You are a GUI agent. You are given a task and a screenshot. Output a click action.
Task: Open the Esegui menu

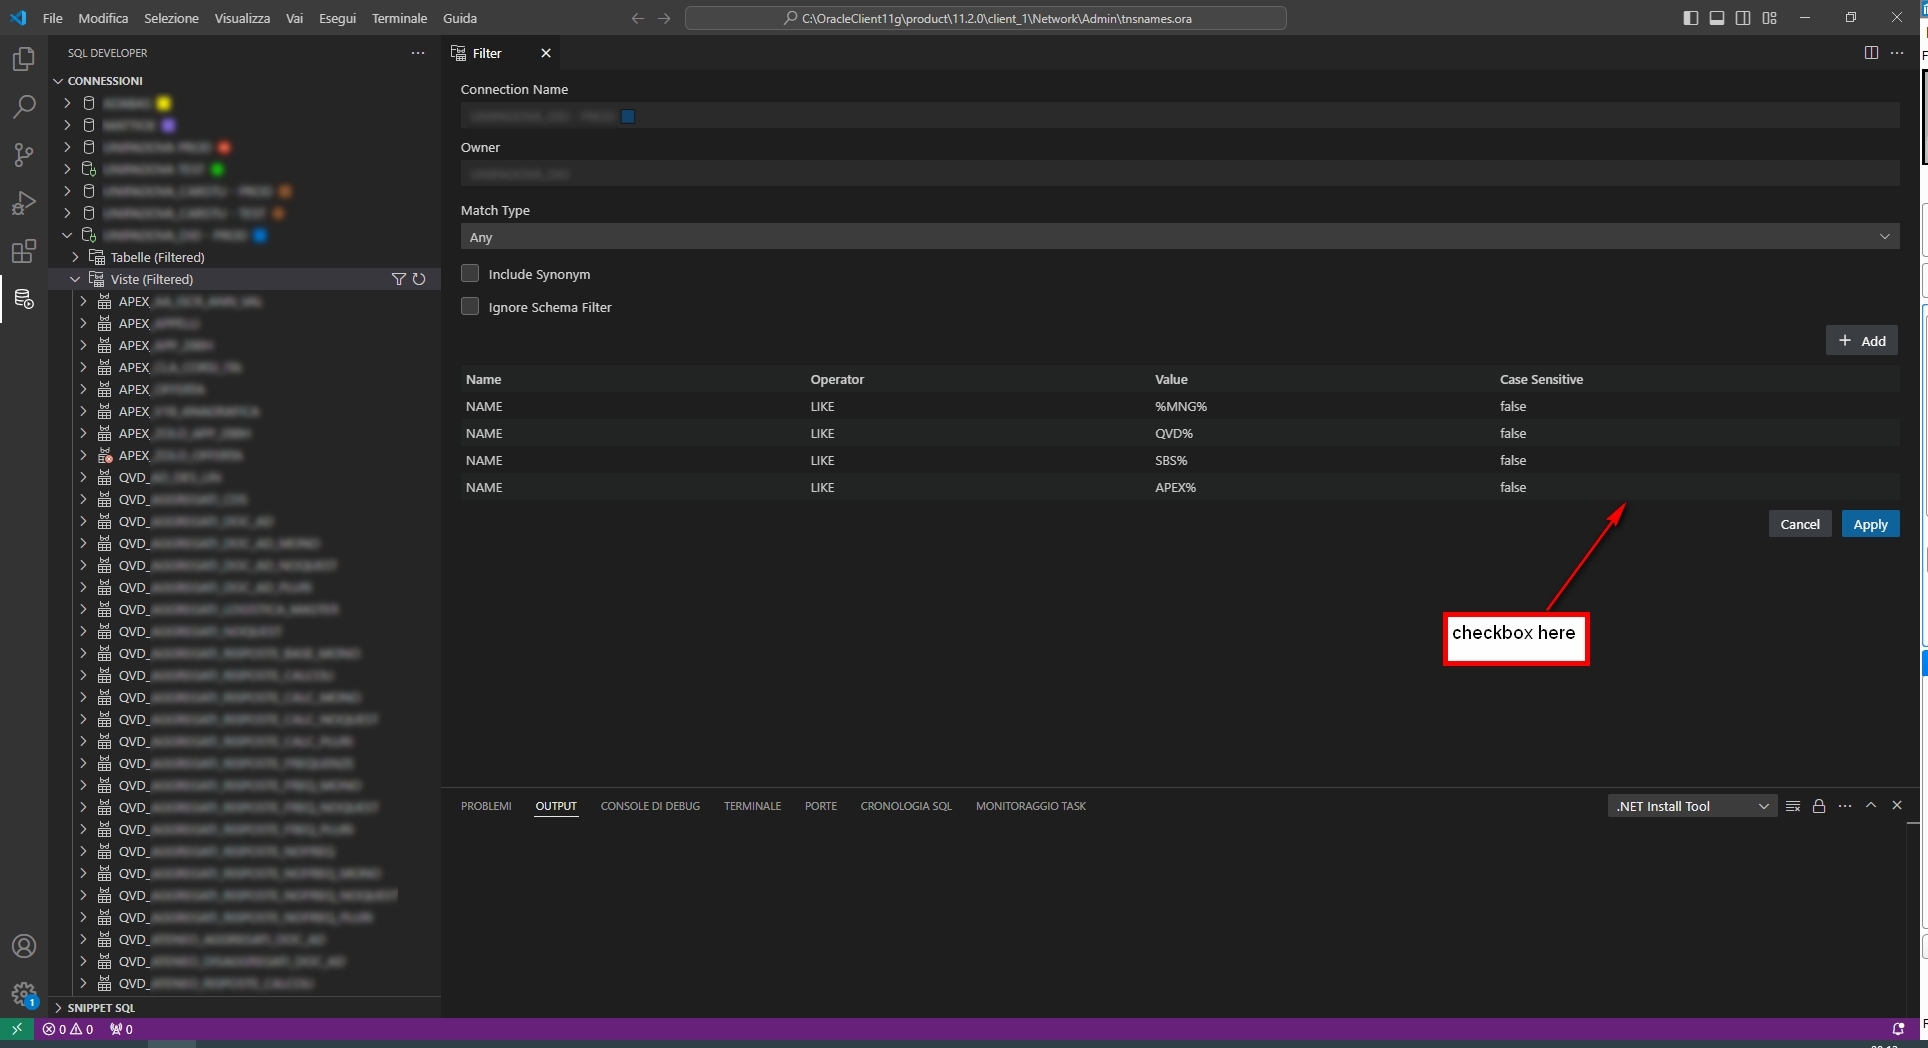[336, 18]
